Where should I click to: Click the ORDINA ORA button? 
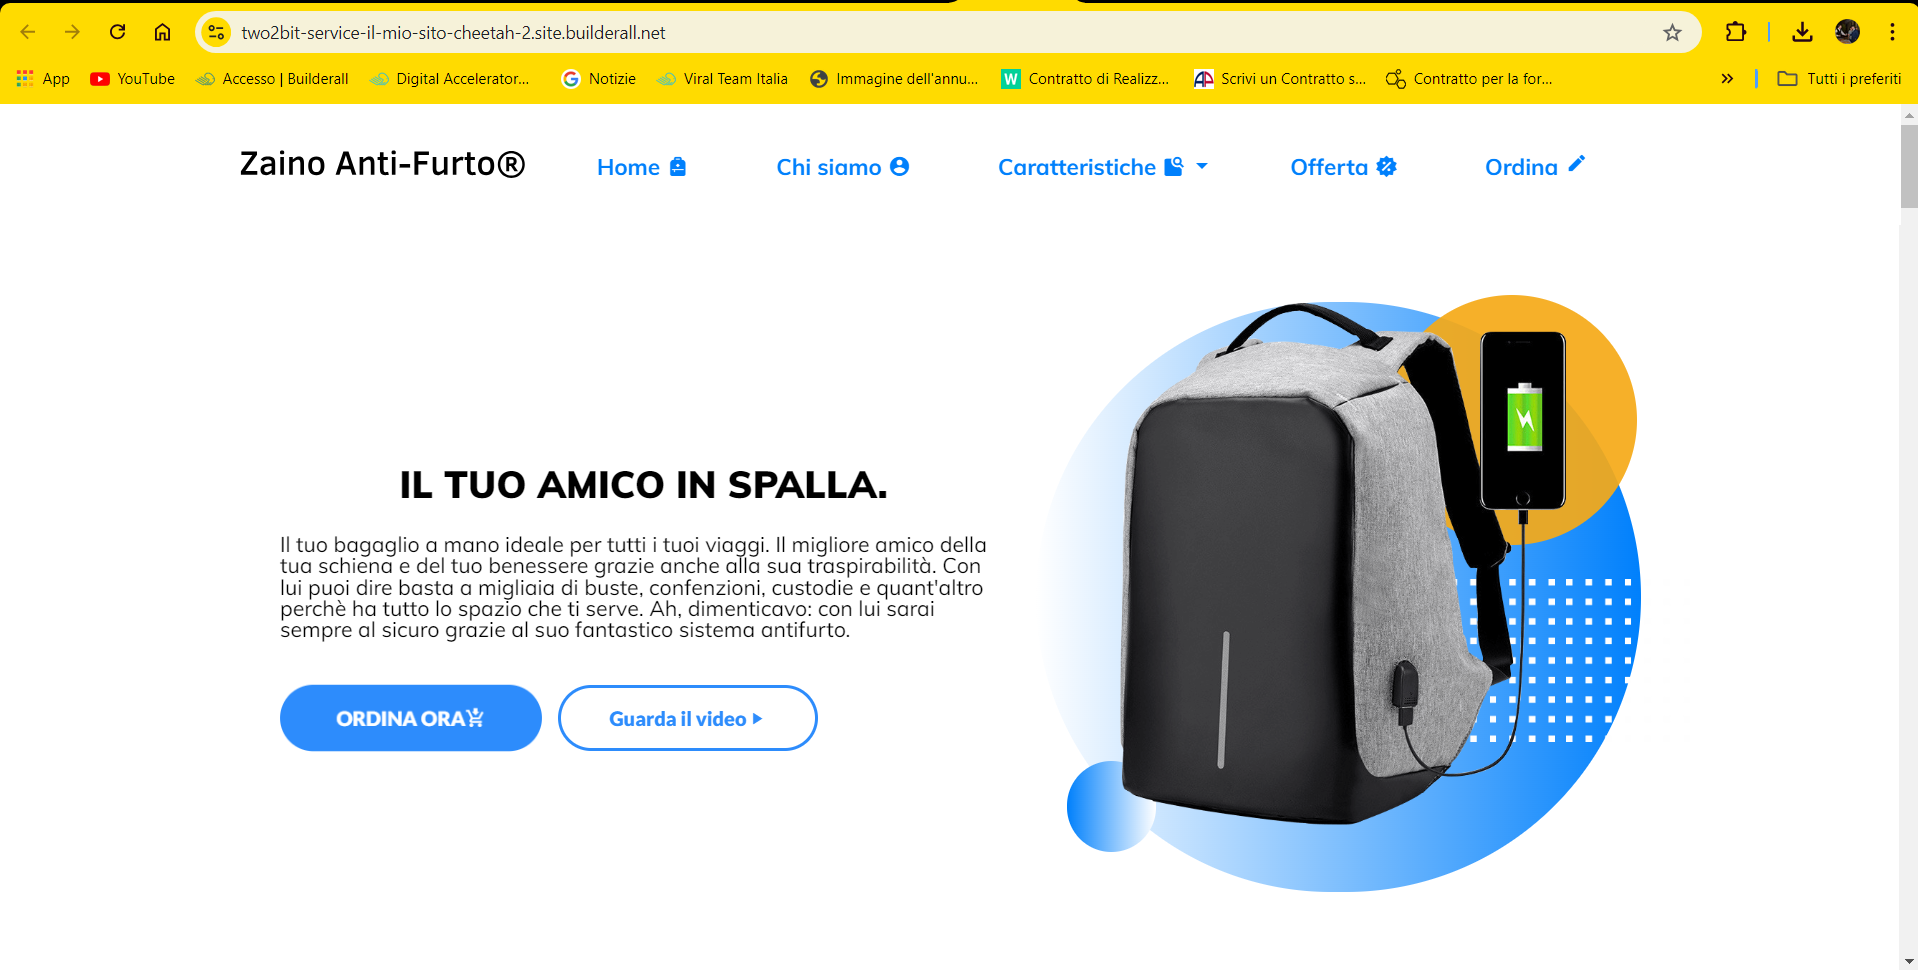(x=411, y=718)
